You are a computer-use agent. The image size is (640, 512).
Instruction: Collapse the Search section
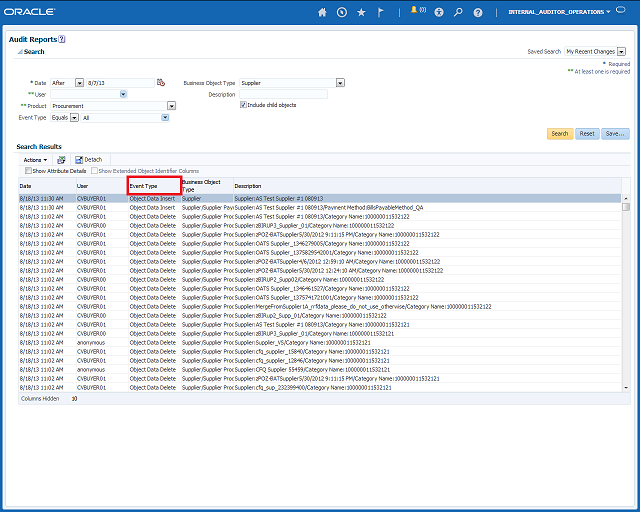(x=20, y=52)
